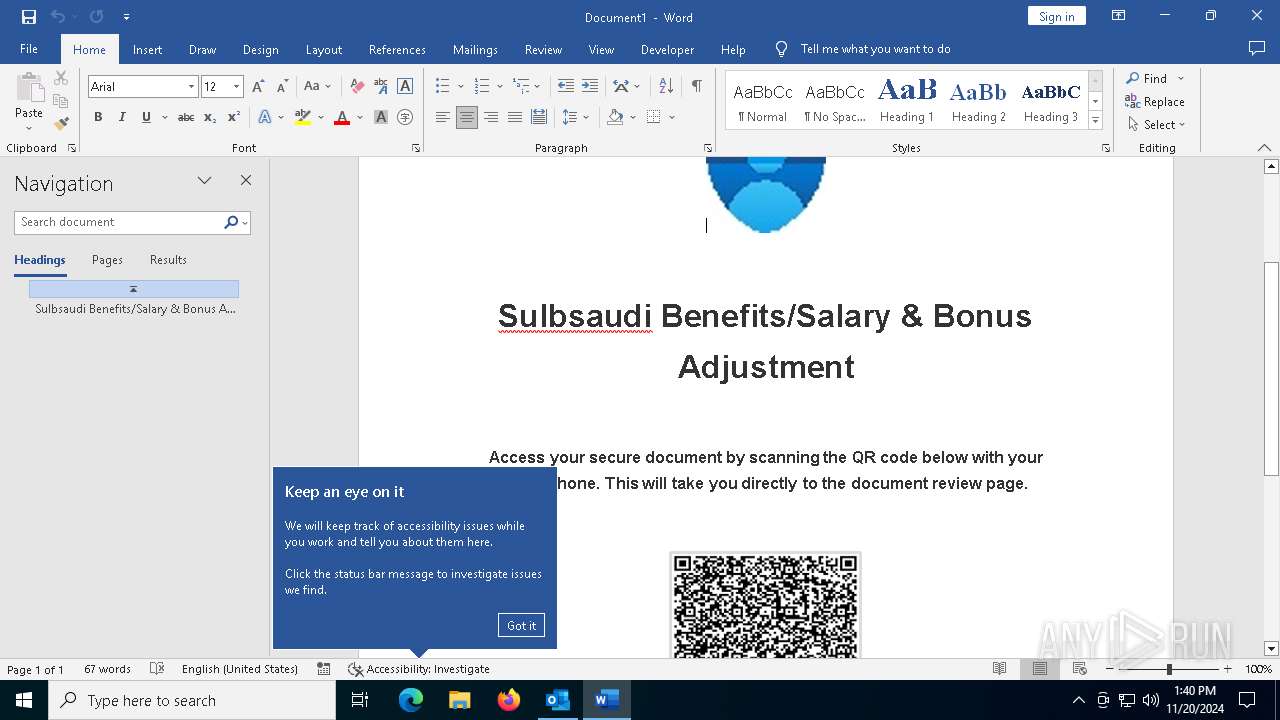This screenshot has height=720, width=1280.
Task: Open the File menu
Action: [29, 49]
